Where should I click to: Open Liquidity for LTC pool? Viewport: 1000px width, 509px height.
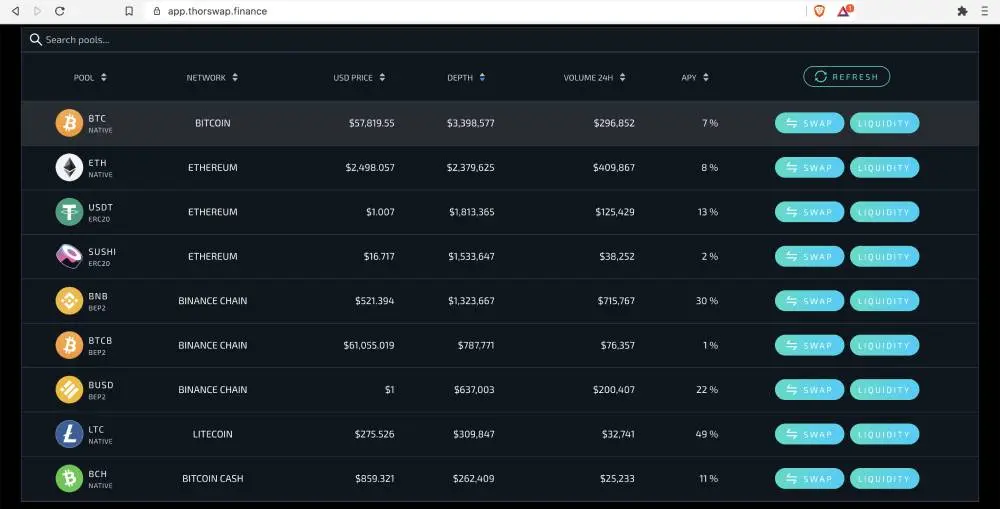click(x=884, y=434)
